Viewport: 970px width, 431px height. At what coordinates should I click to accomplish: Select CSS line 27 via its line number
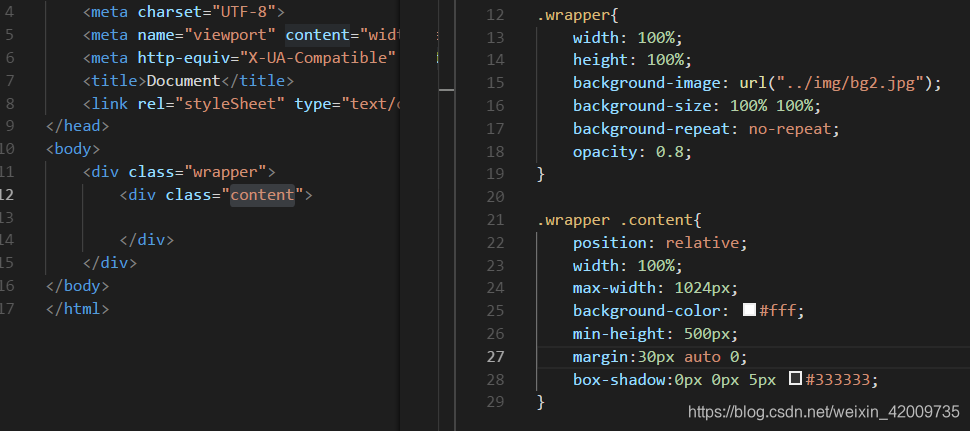click(496, 357)
